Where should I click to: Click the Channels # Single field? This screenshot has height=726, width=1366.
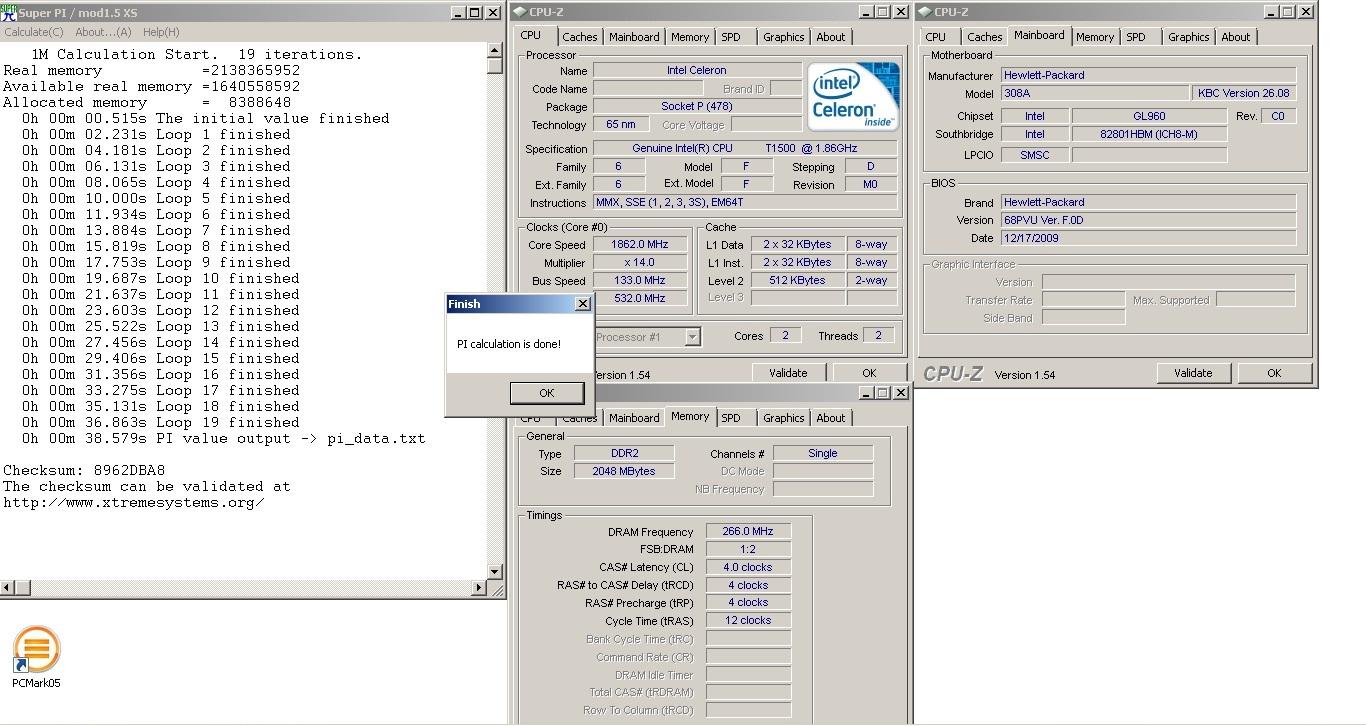[822, 453]
